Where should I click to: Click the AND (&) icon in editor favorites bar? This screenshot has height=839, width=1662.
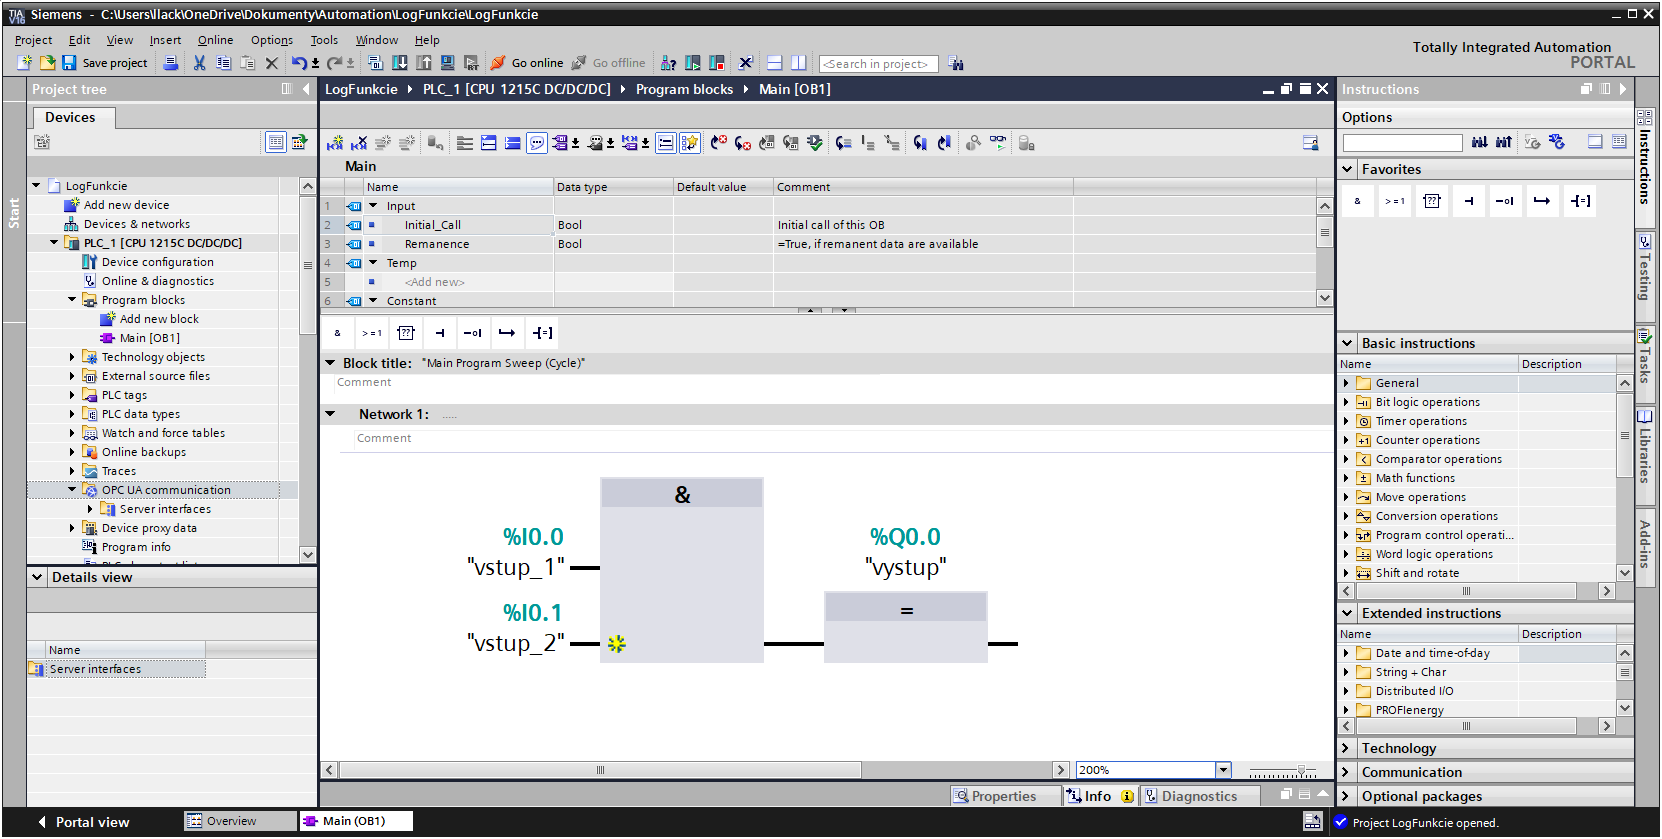[x=338, y=333]
